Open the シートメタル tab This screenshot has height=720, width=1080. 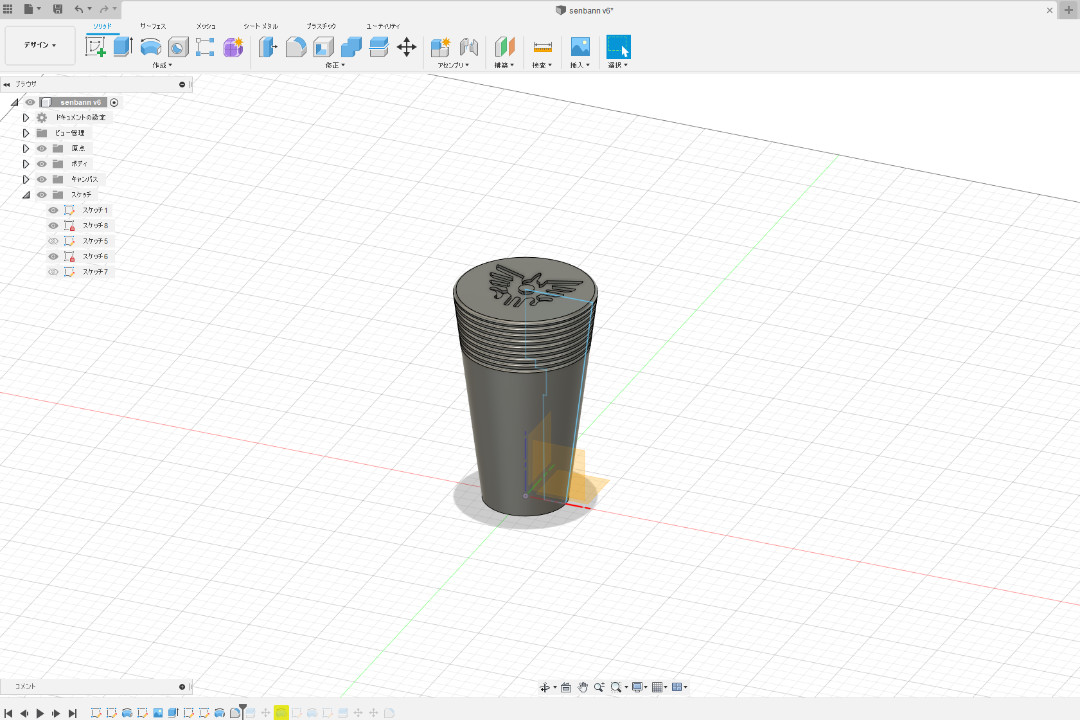pos(261,25)
